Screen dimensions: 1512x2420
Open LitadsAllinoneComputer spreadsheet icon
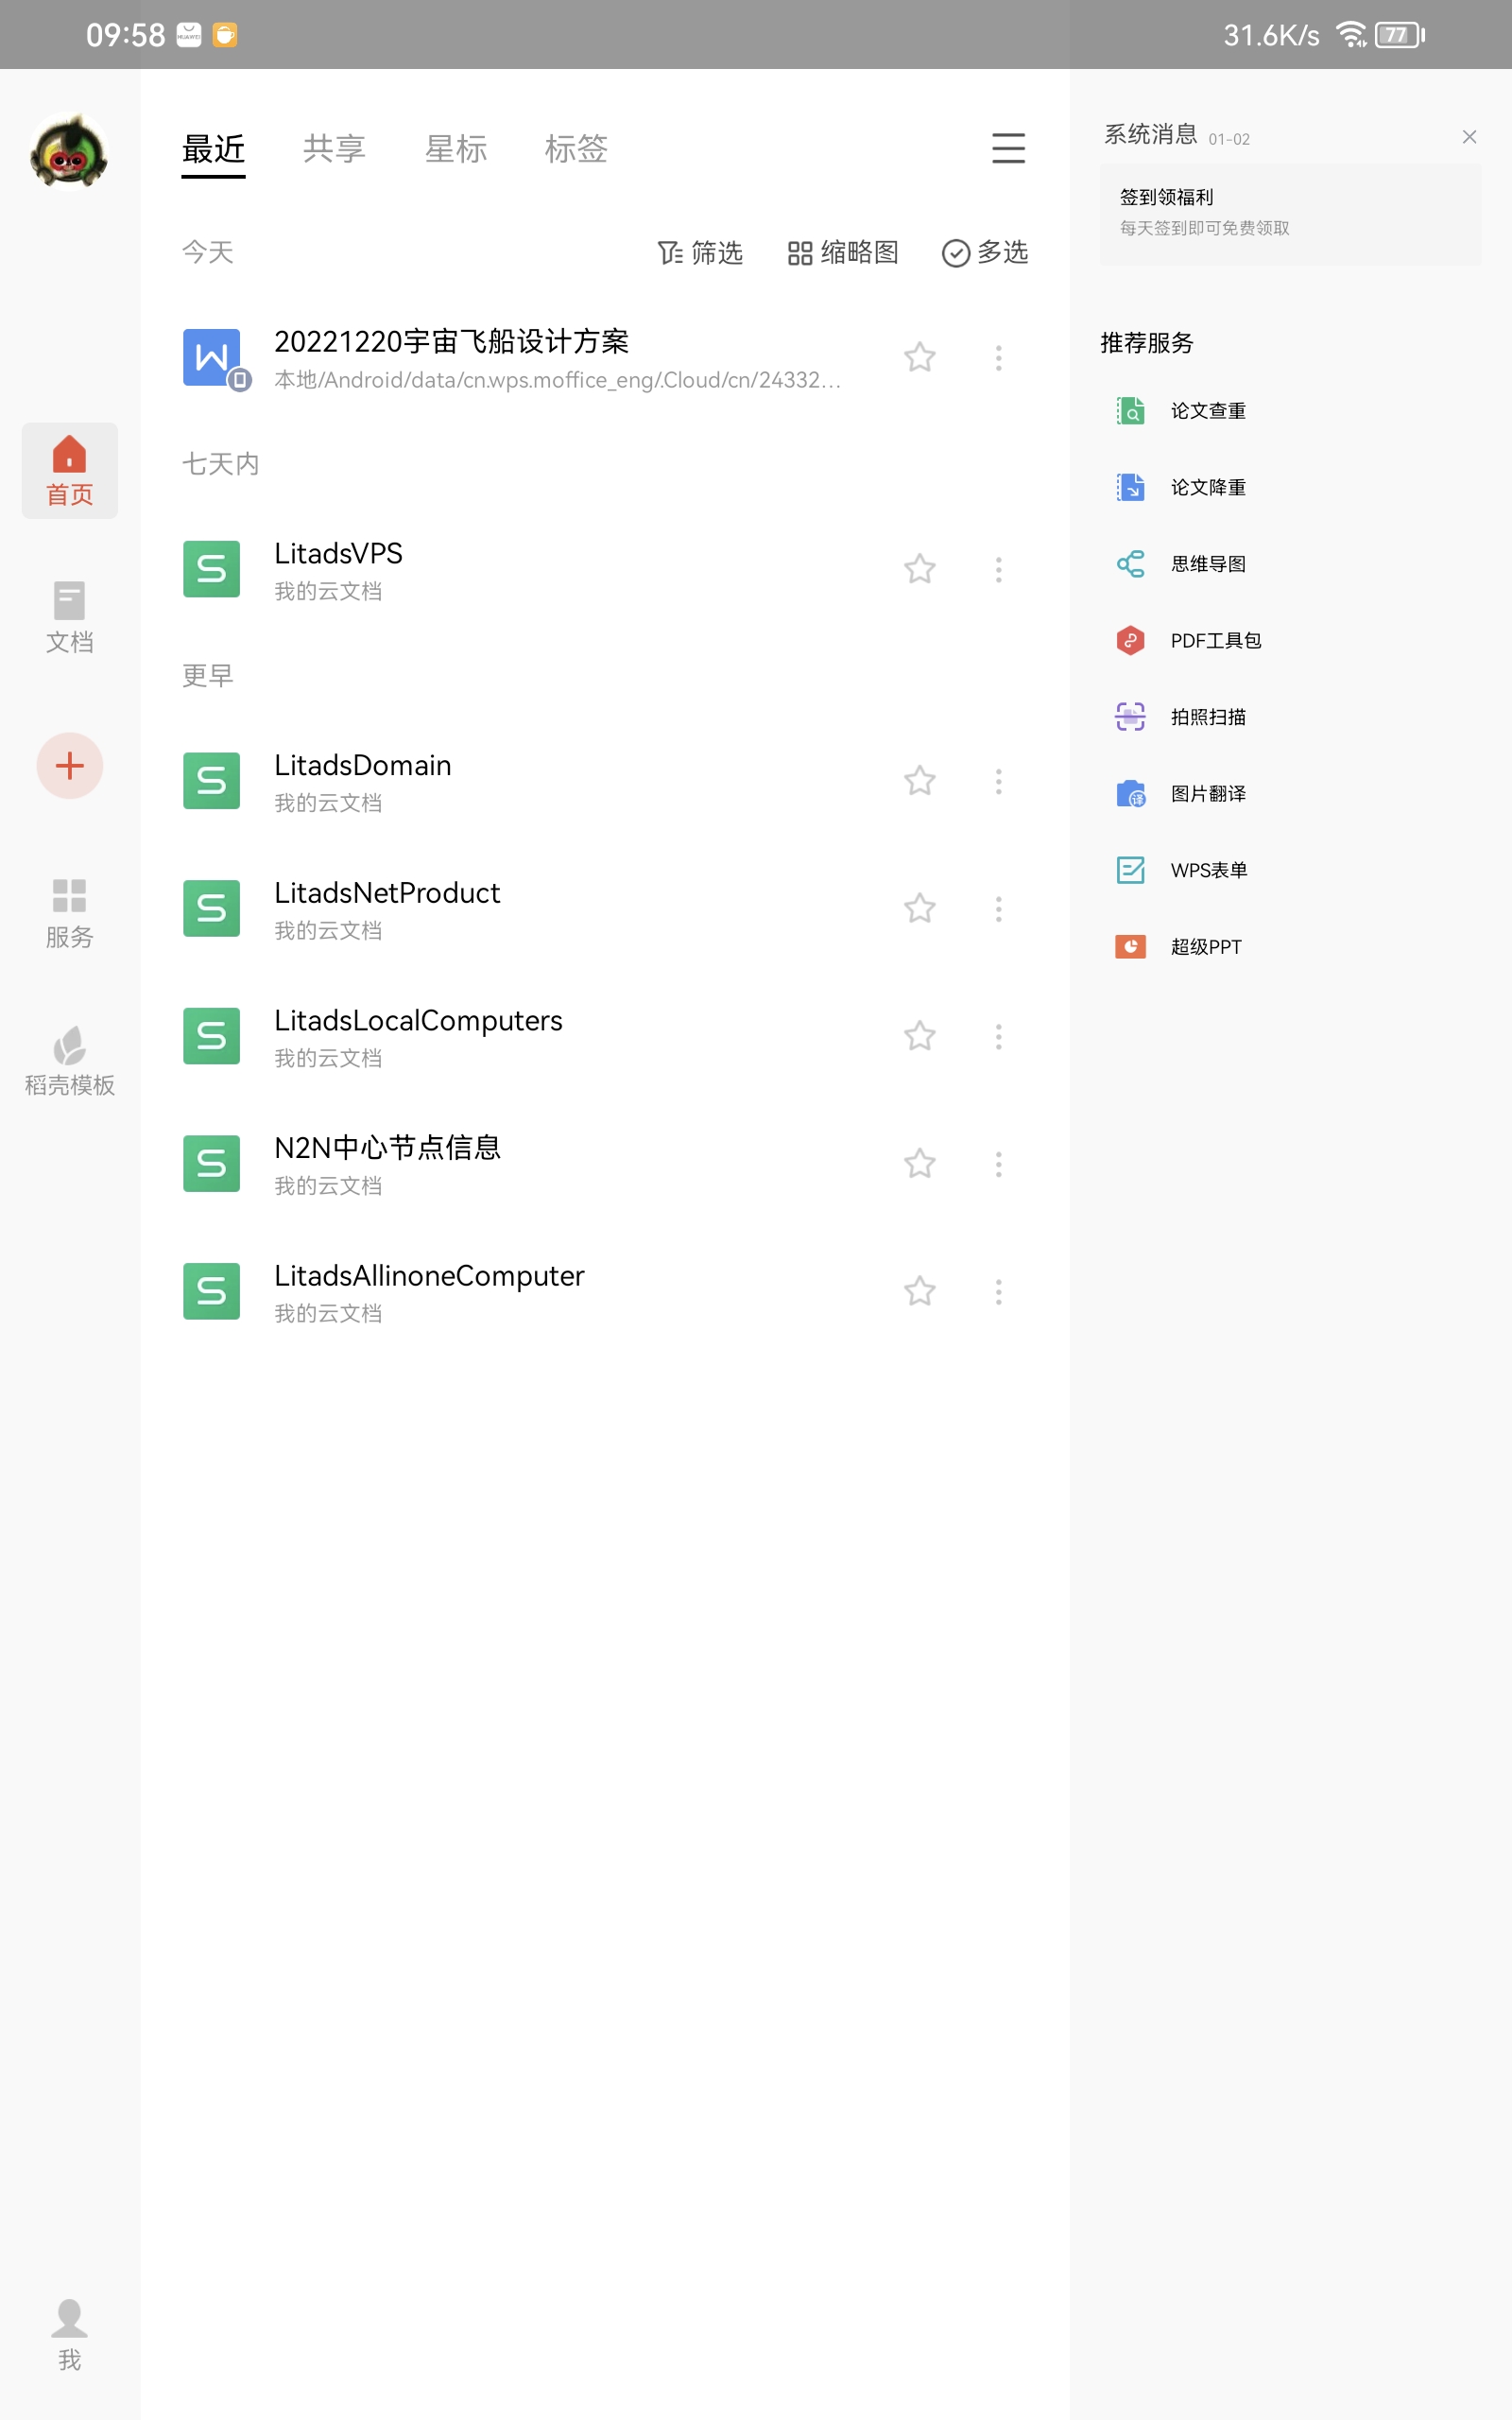coord(212,1292)
